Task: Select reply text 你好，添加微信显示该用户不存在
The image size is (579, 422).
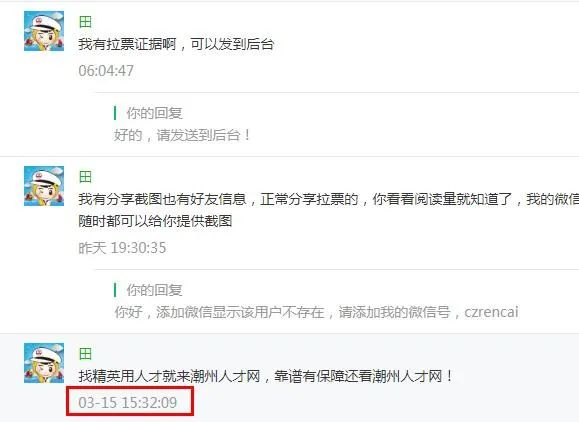Action: (x=219, y=312)
